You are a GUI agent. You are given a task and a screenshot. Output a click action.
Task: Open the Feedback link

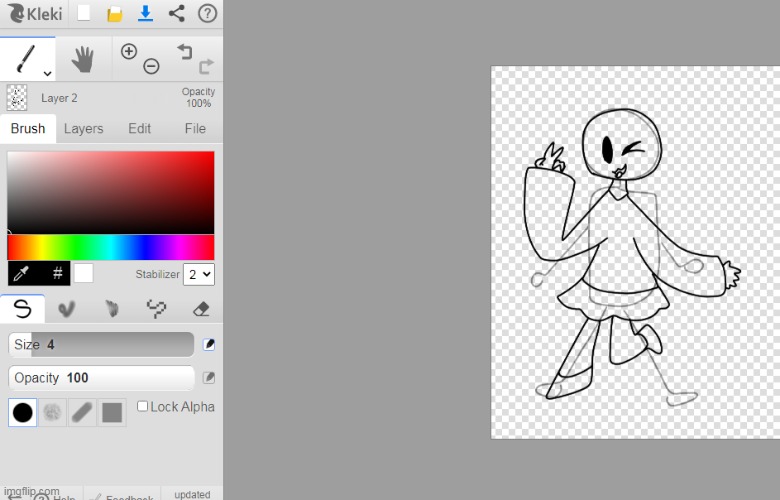[x=122, y=496]
